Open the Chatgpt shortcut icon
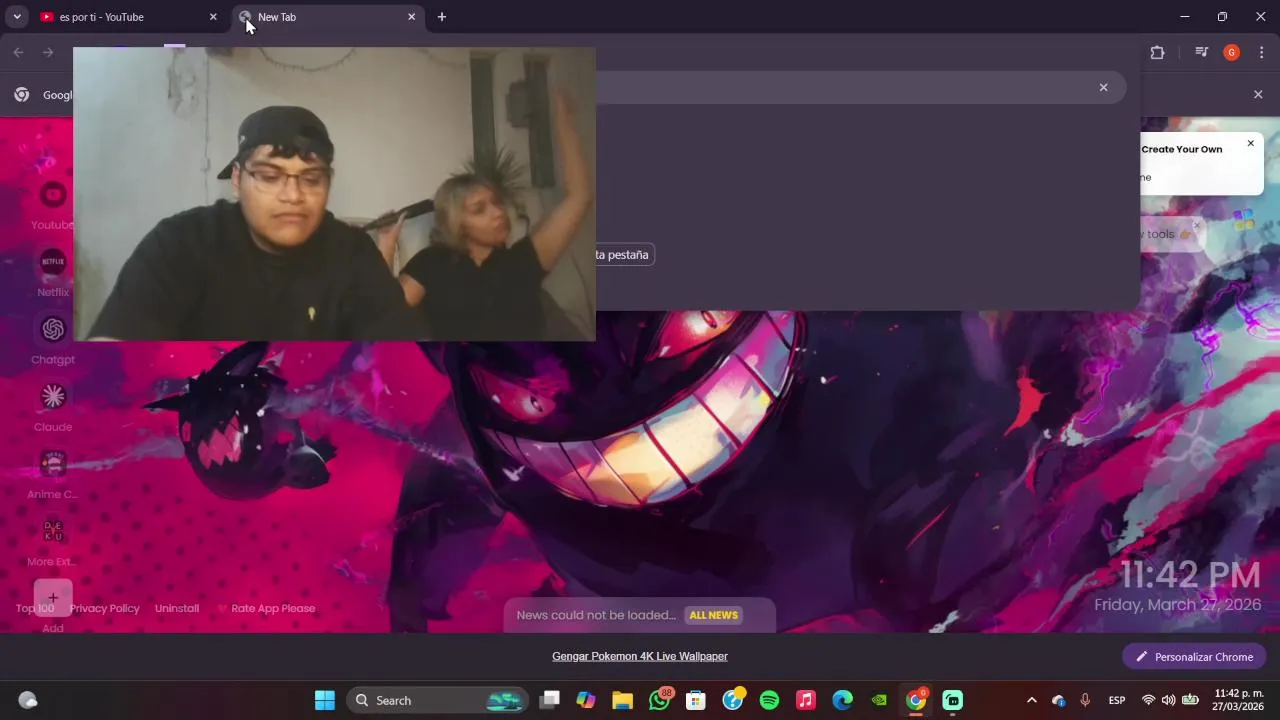 coord(53,329)
